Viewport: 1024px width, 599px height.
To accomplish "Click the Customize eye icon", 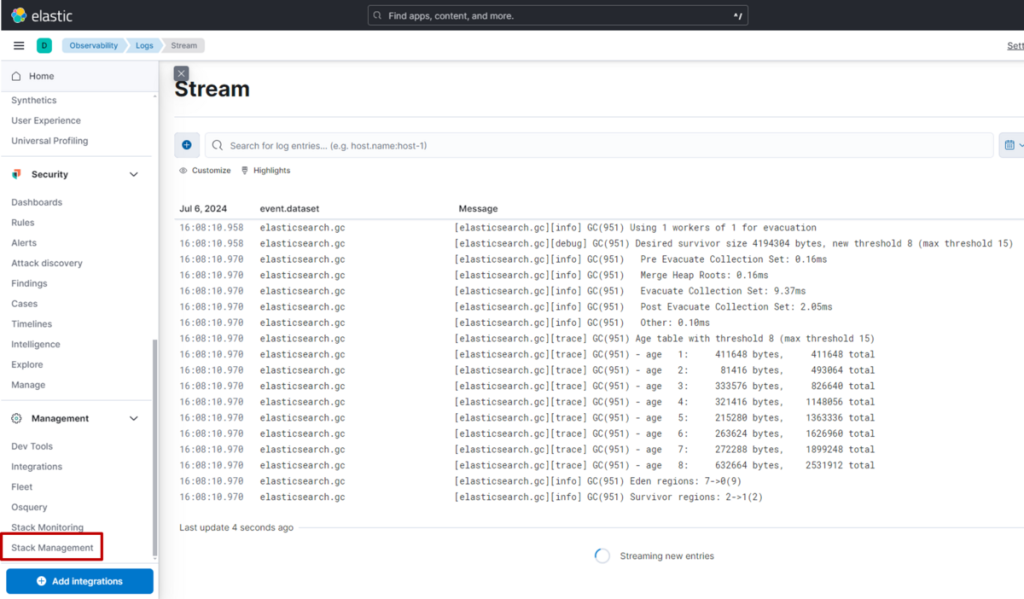I will click(183, 171).
